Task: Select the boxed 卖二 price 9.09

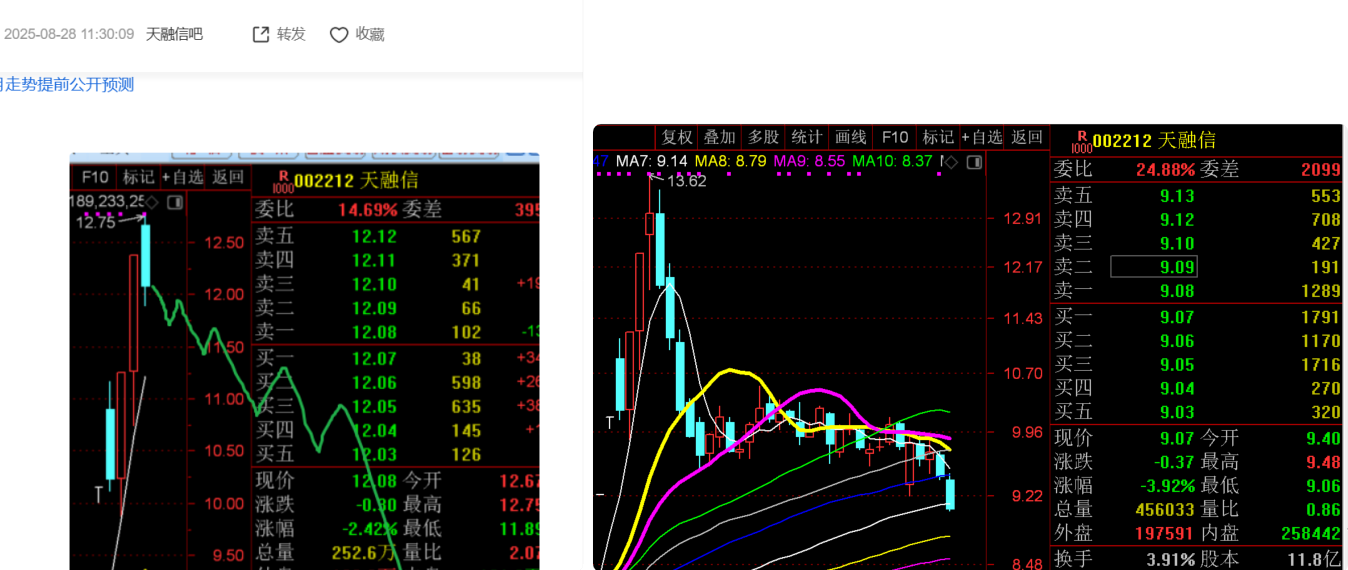Action: (1154, 267)
